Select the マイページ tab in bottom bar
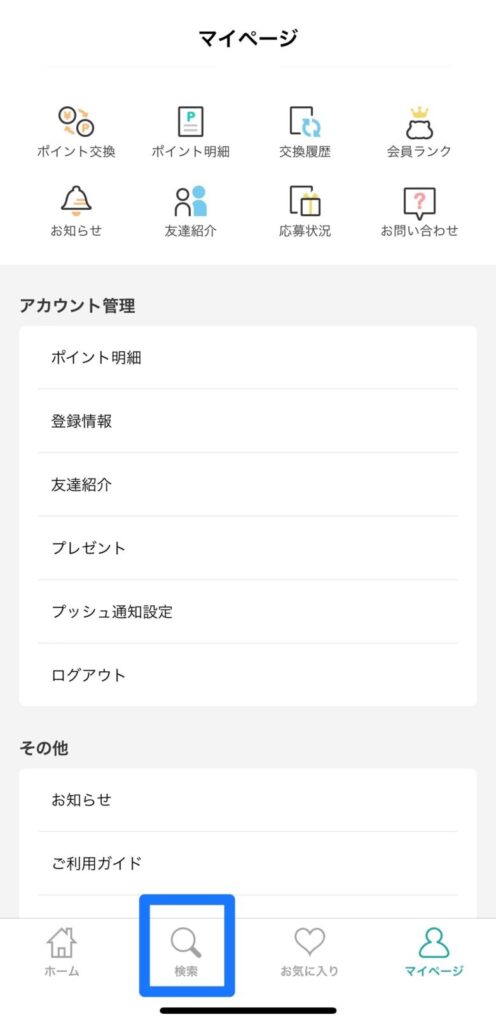496x1024 pixels. [x=434, y=952]
